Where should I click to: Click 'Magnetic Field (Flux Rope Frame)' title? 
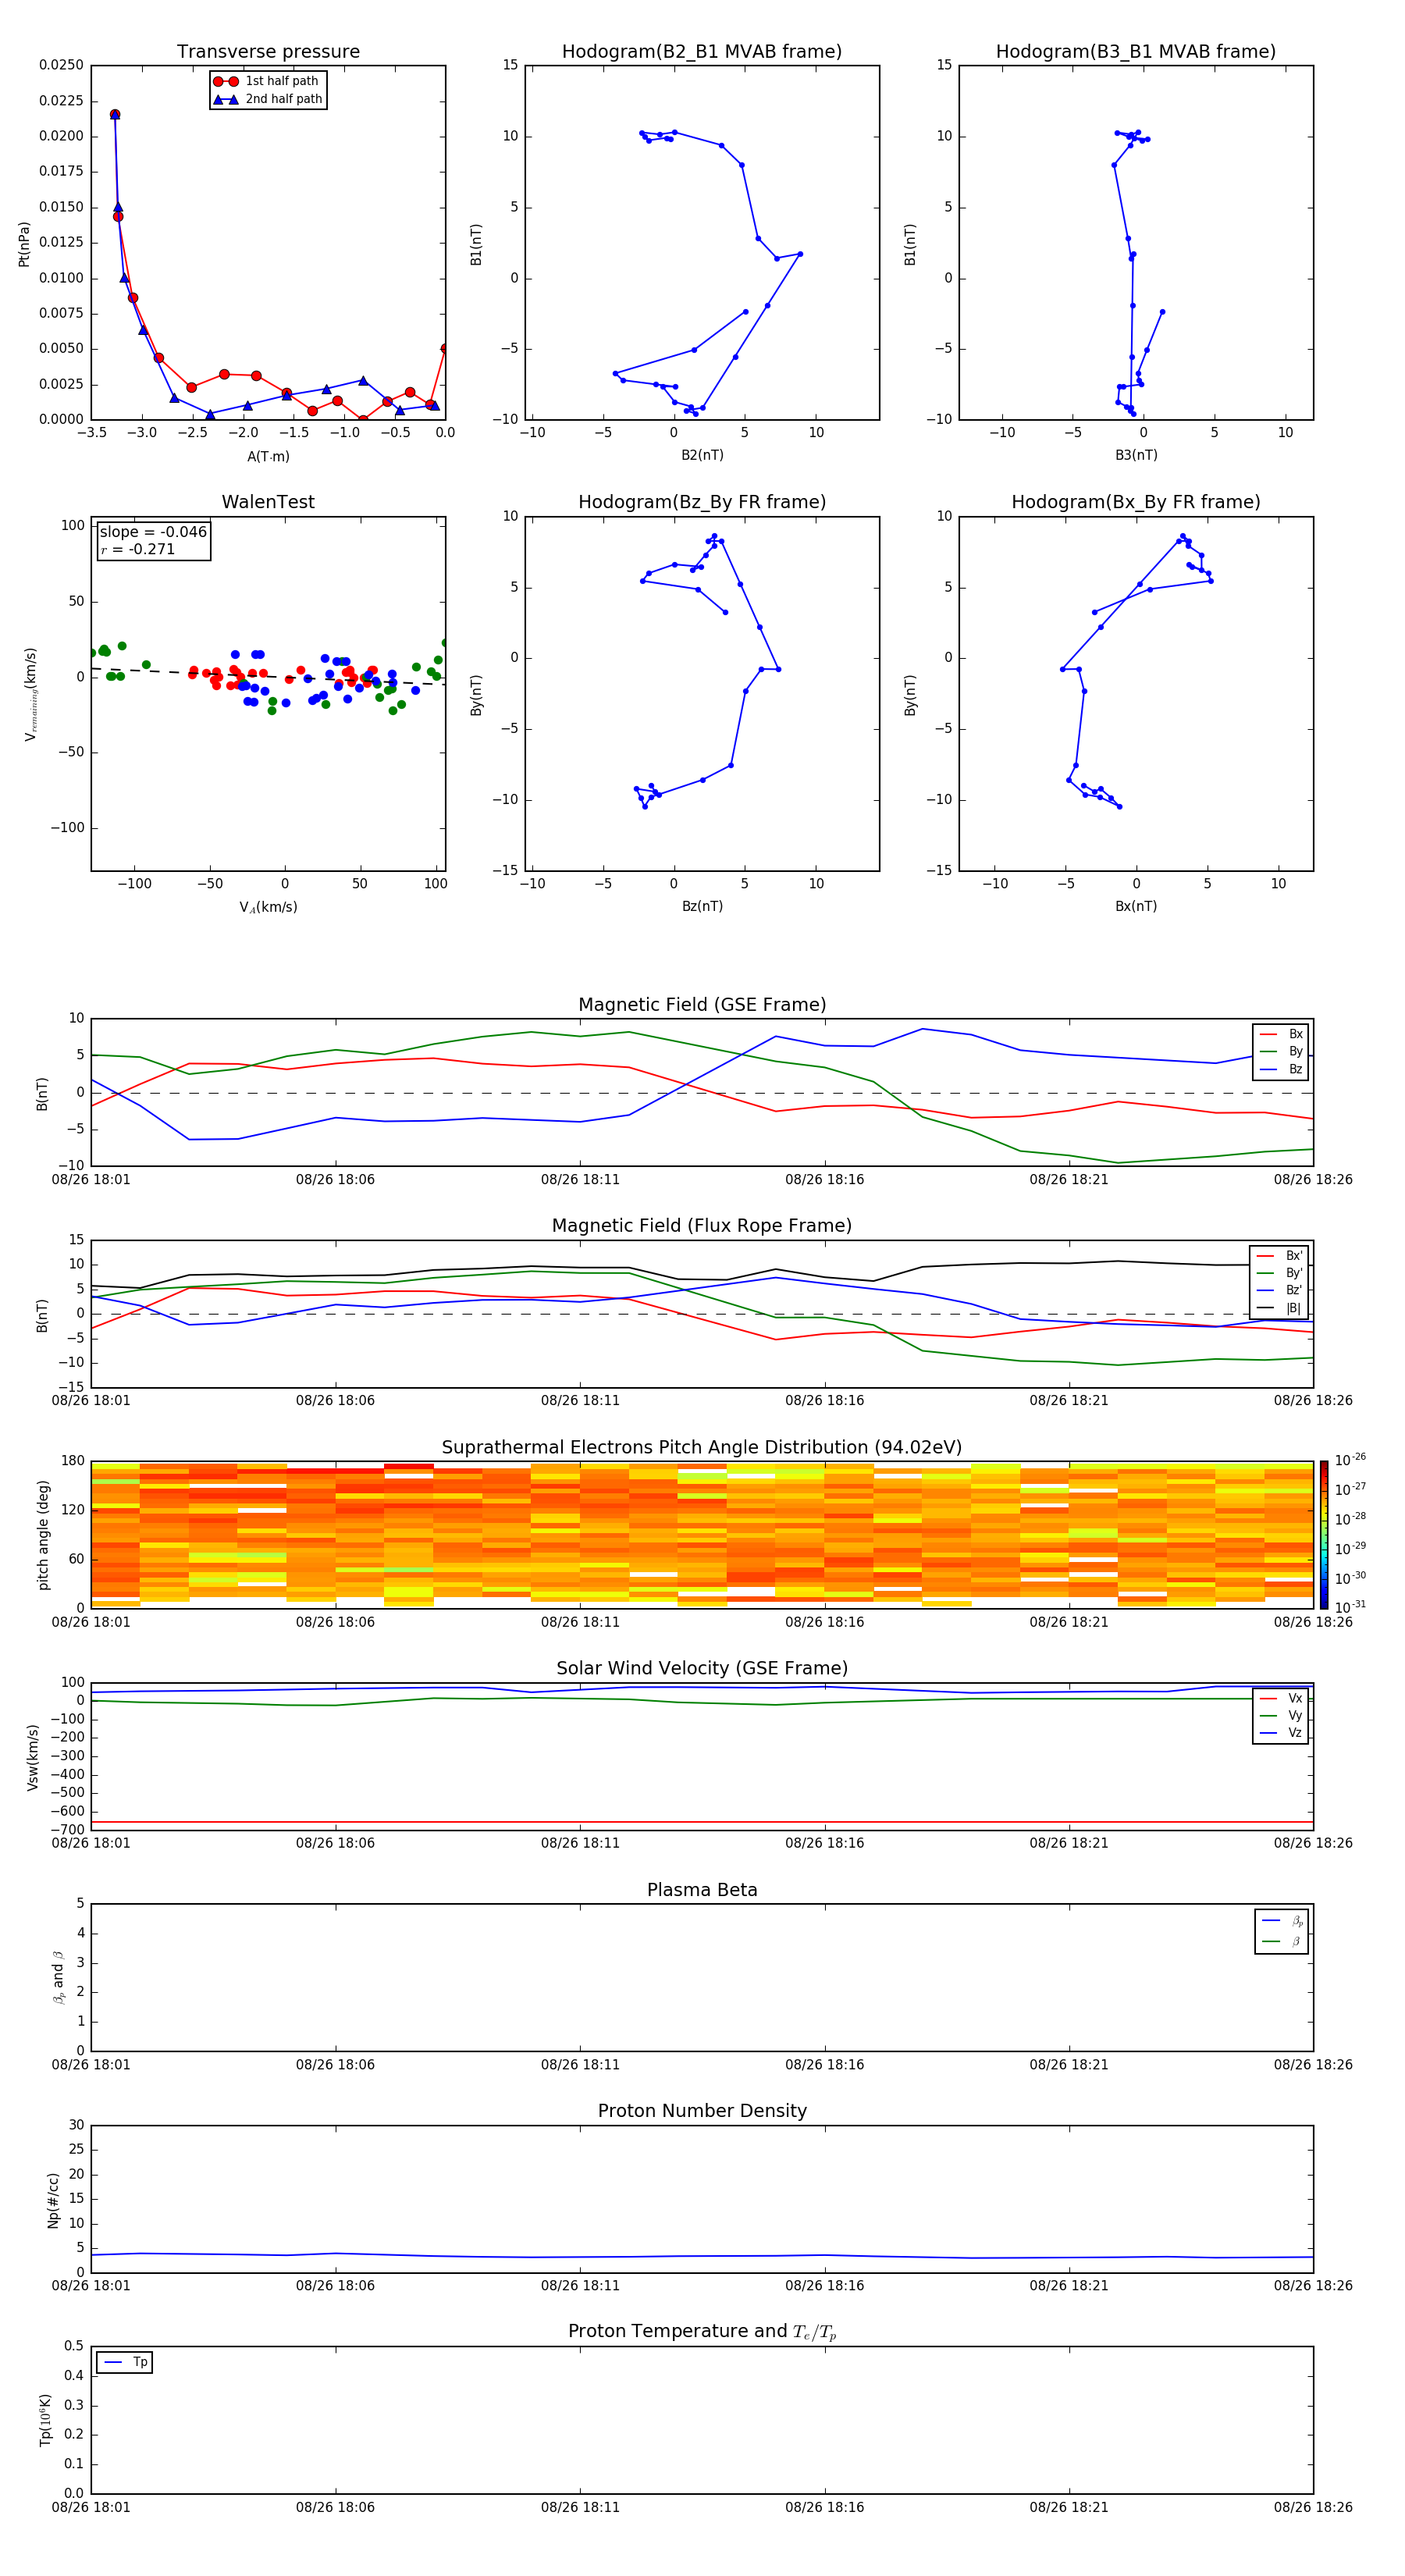(702, 1226)
